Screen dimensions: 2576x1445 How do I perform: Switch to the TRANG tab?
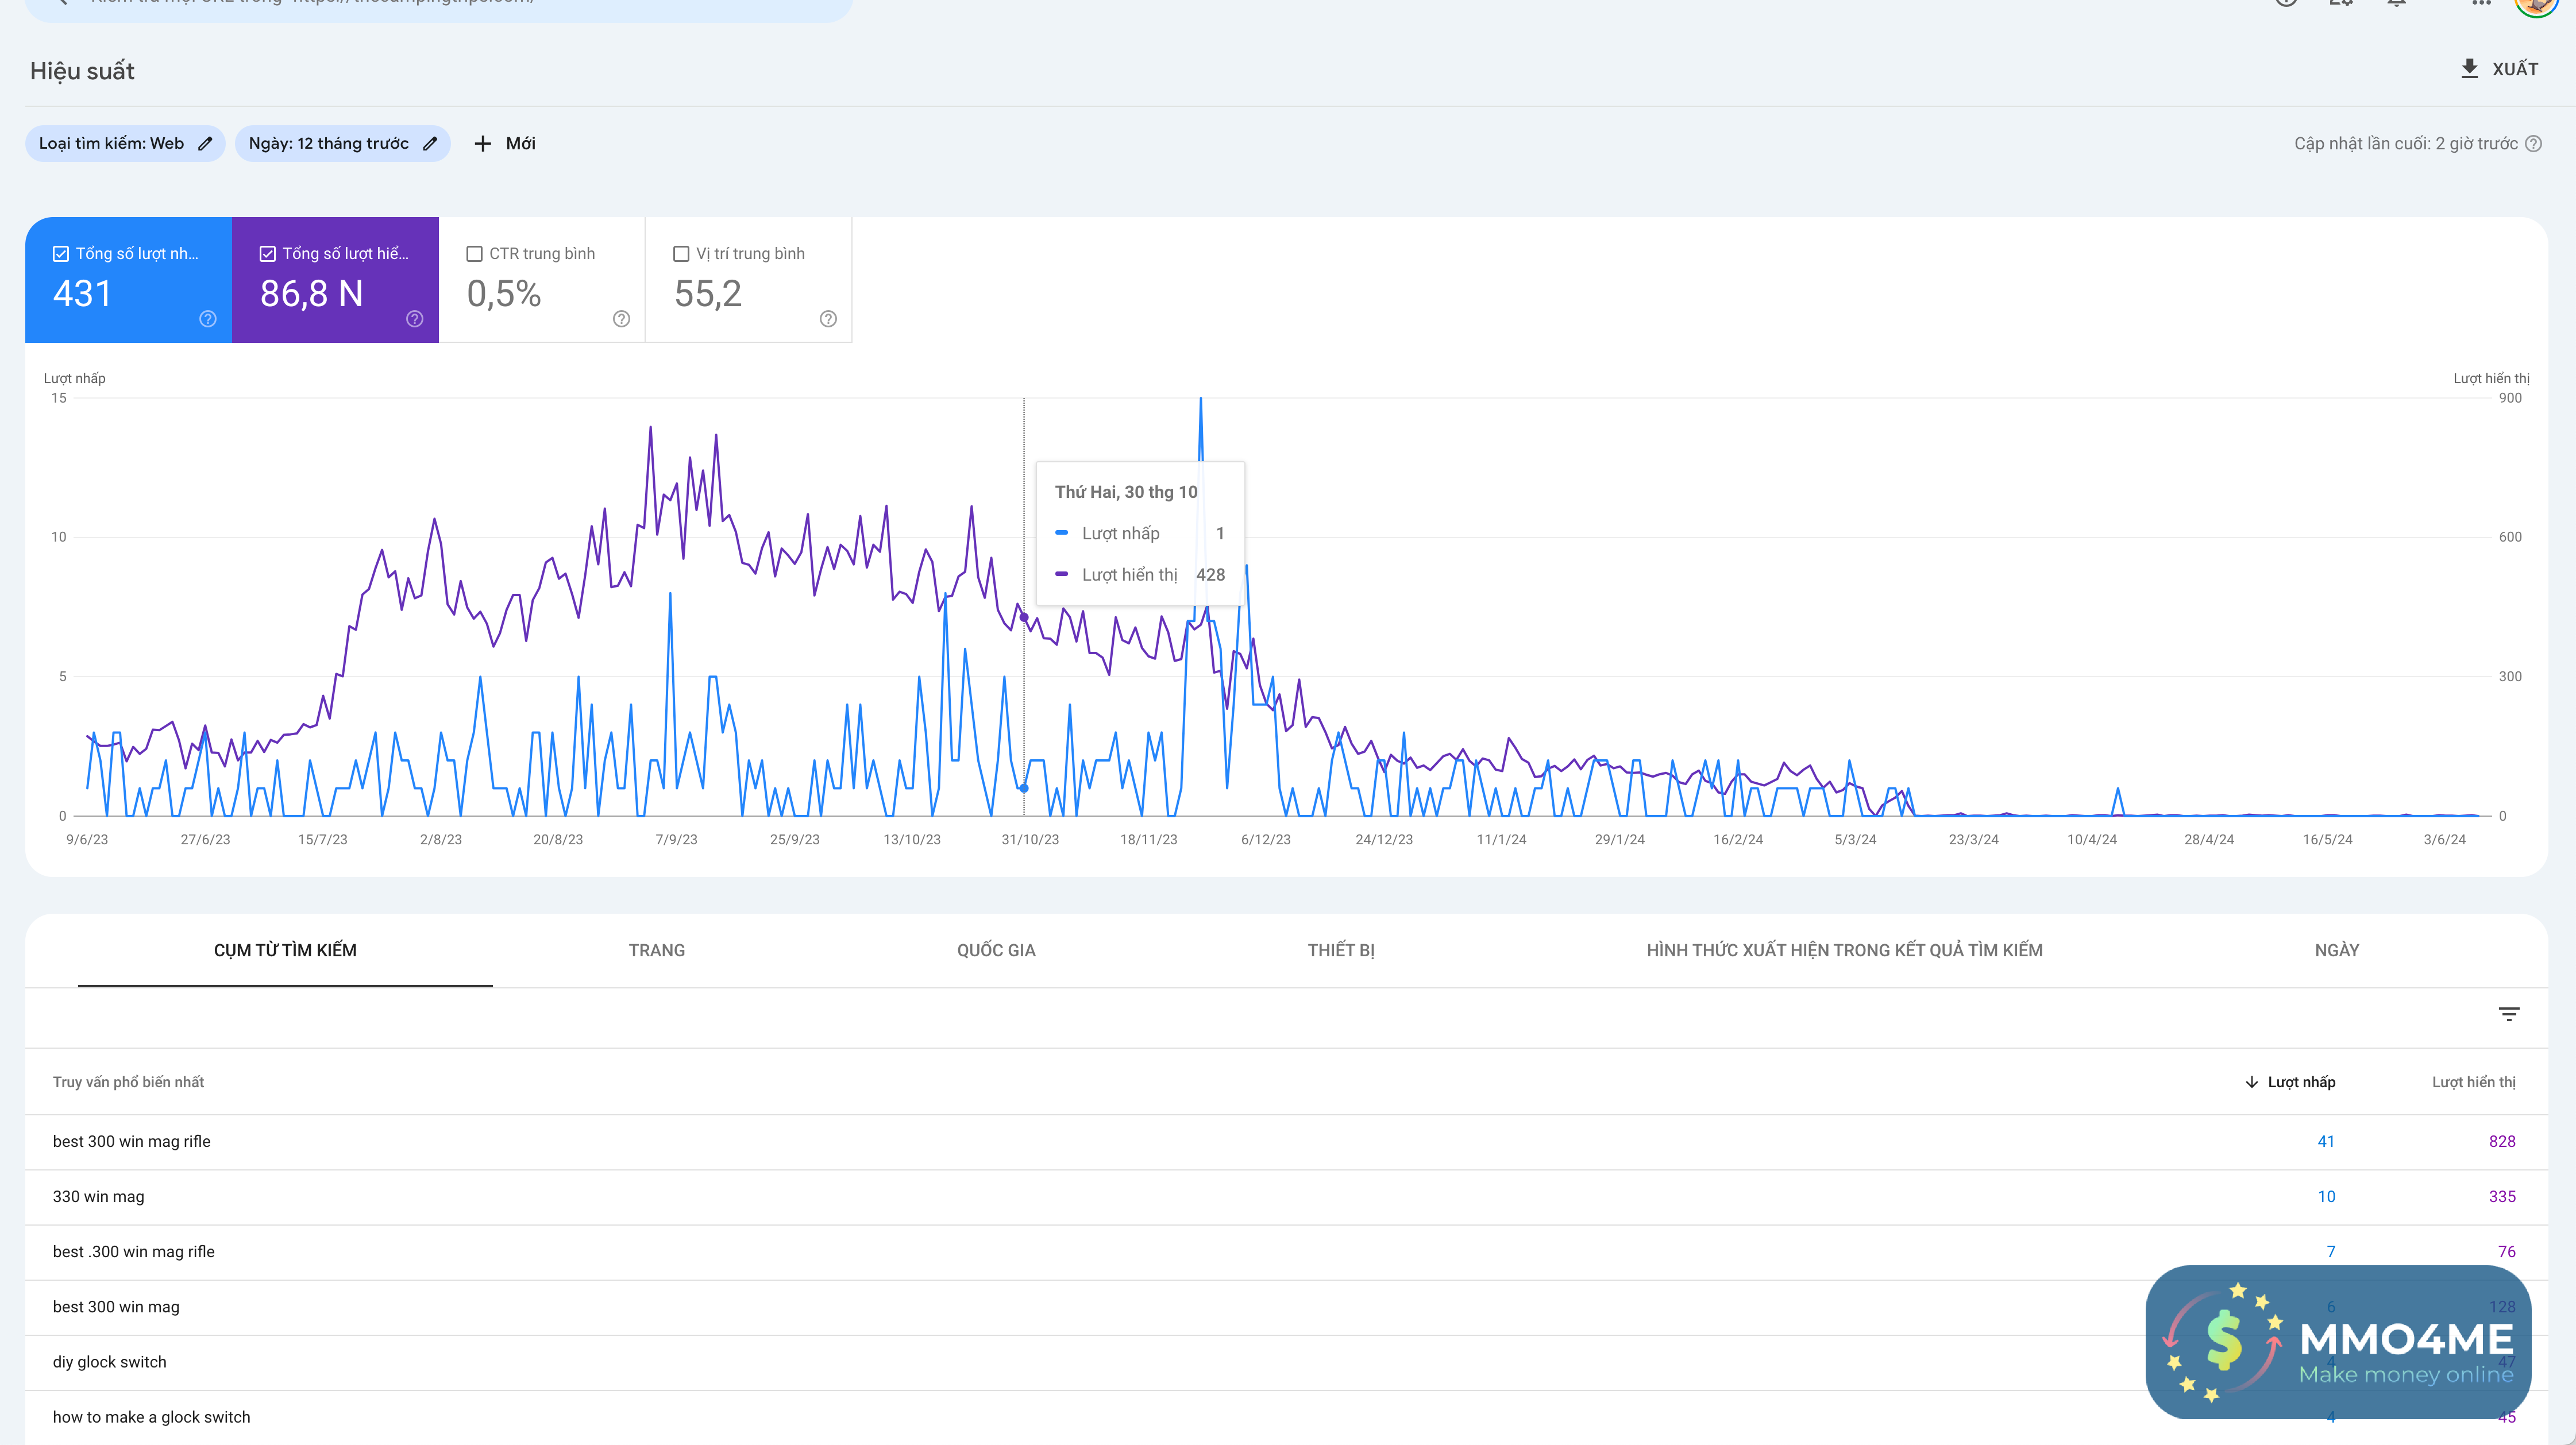coord(656,950)
